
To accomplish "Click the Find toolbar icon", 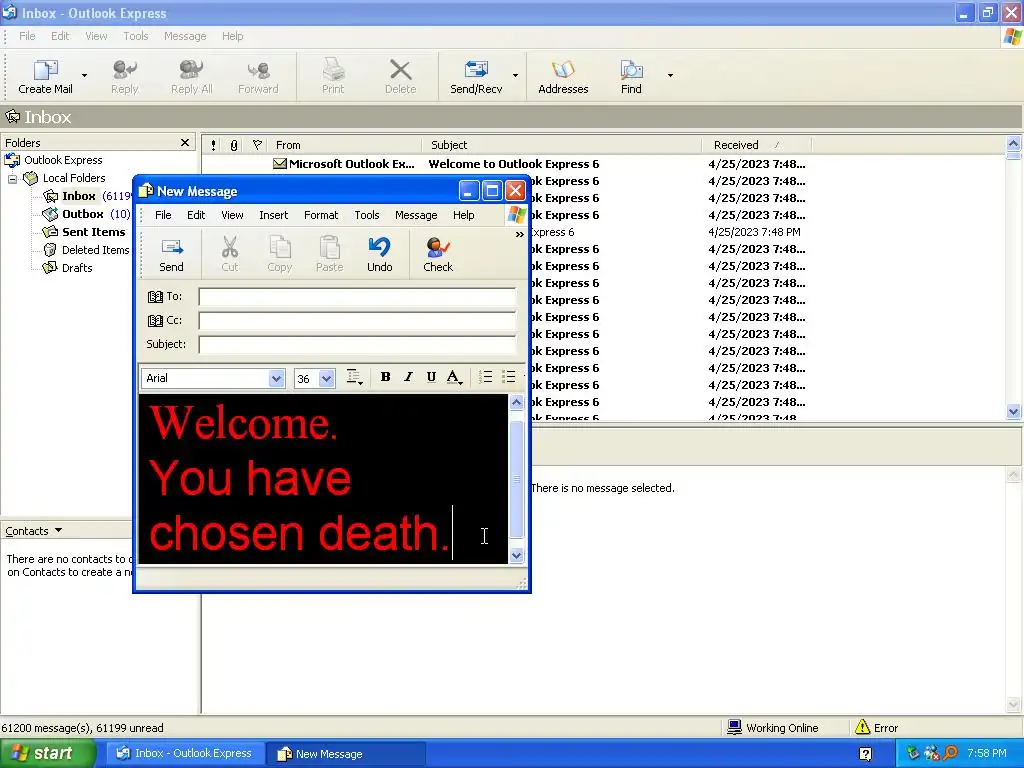I will click(631, 69).
